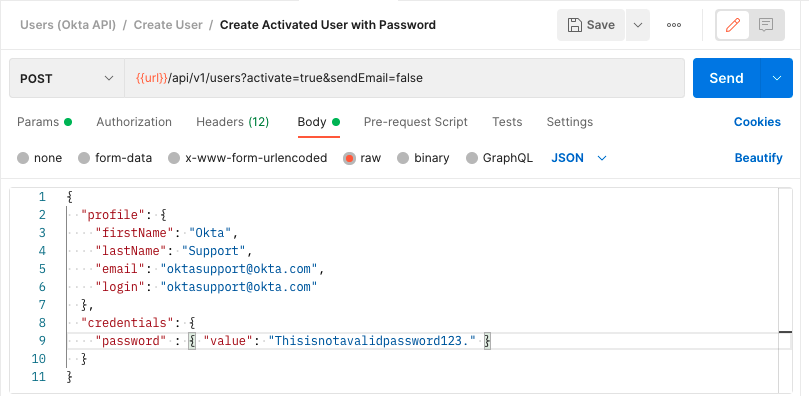Select the Body tab
Viewport: 809px width, 396px height.
(318, 122)
